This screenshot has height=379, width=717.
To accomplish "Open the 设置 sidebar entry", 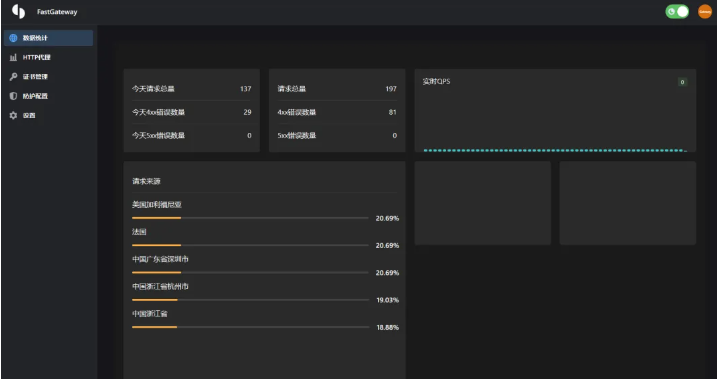I will tap(48, 116).
